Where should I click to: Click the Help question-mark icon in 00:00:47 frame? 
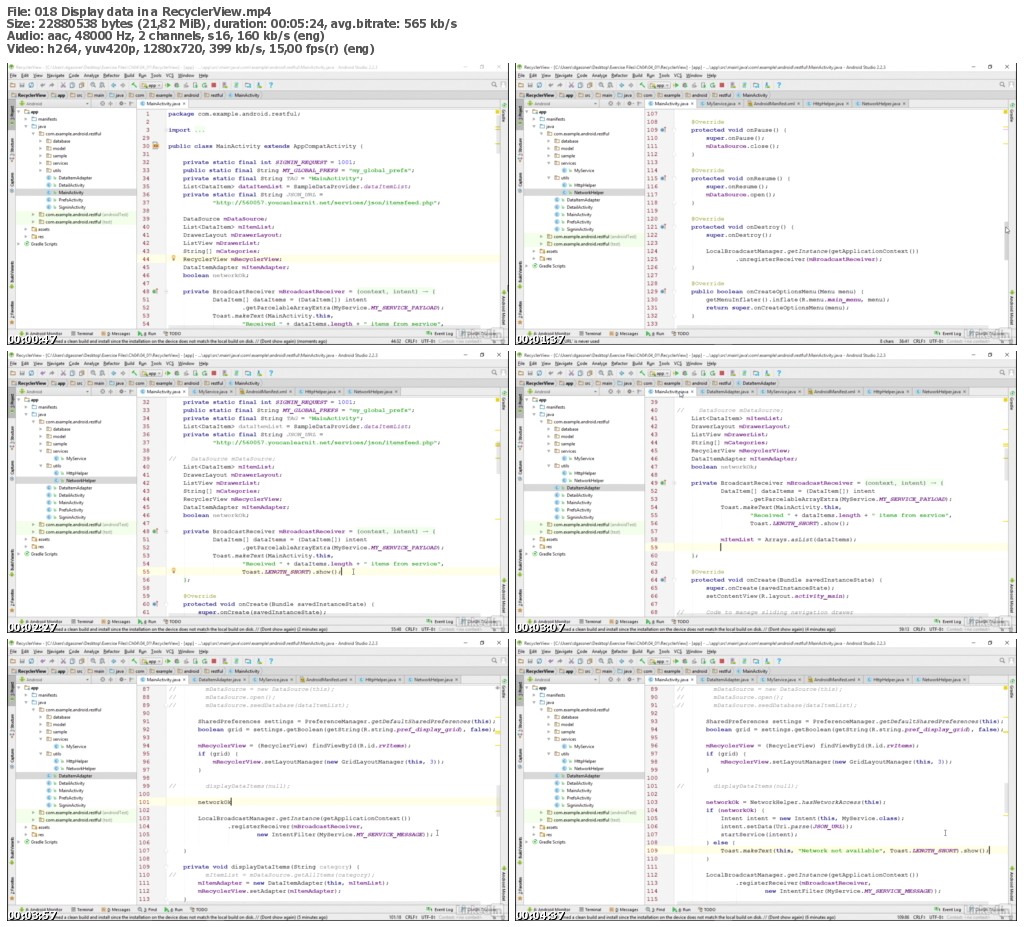[270, 85]
